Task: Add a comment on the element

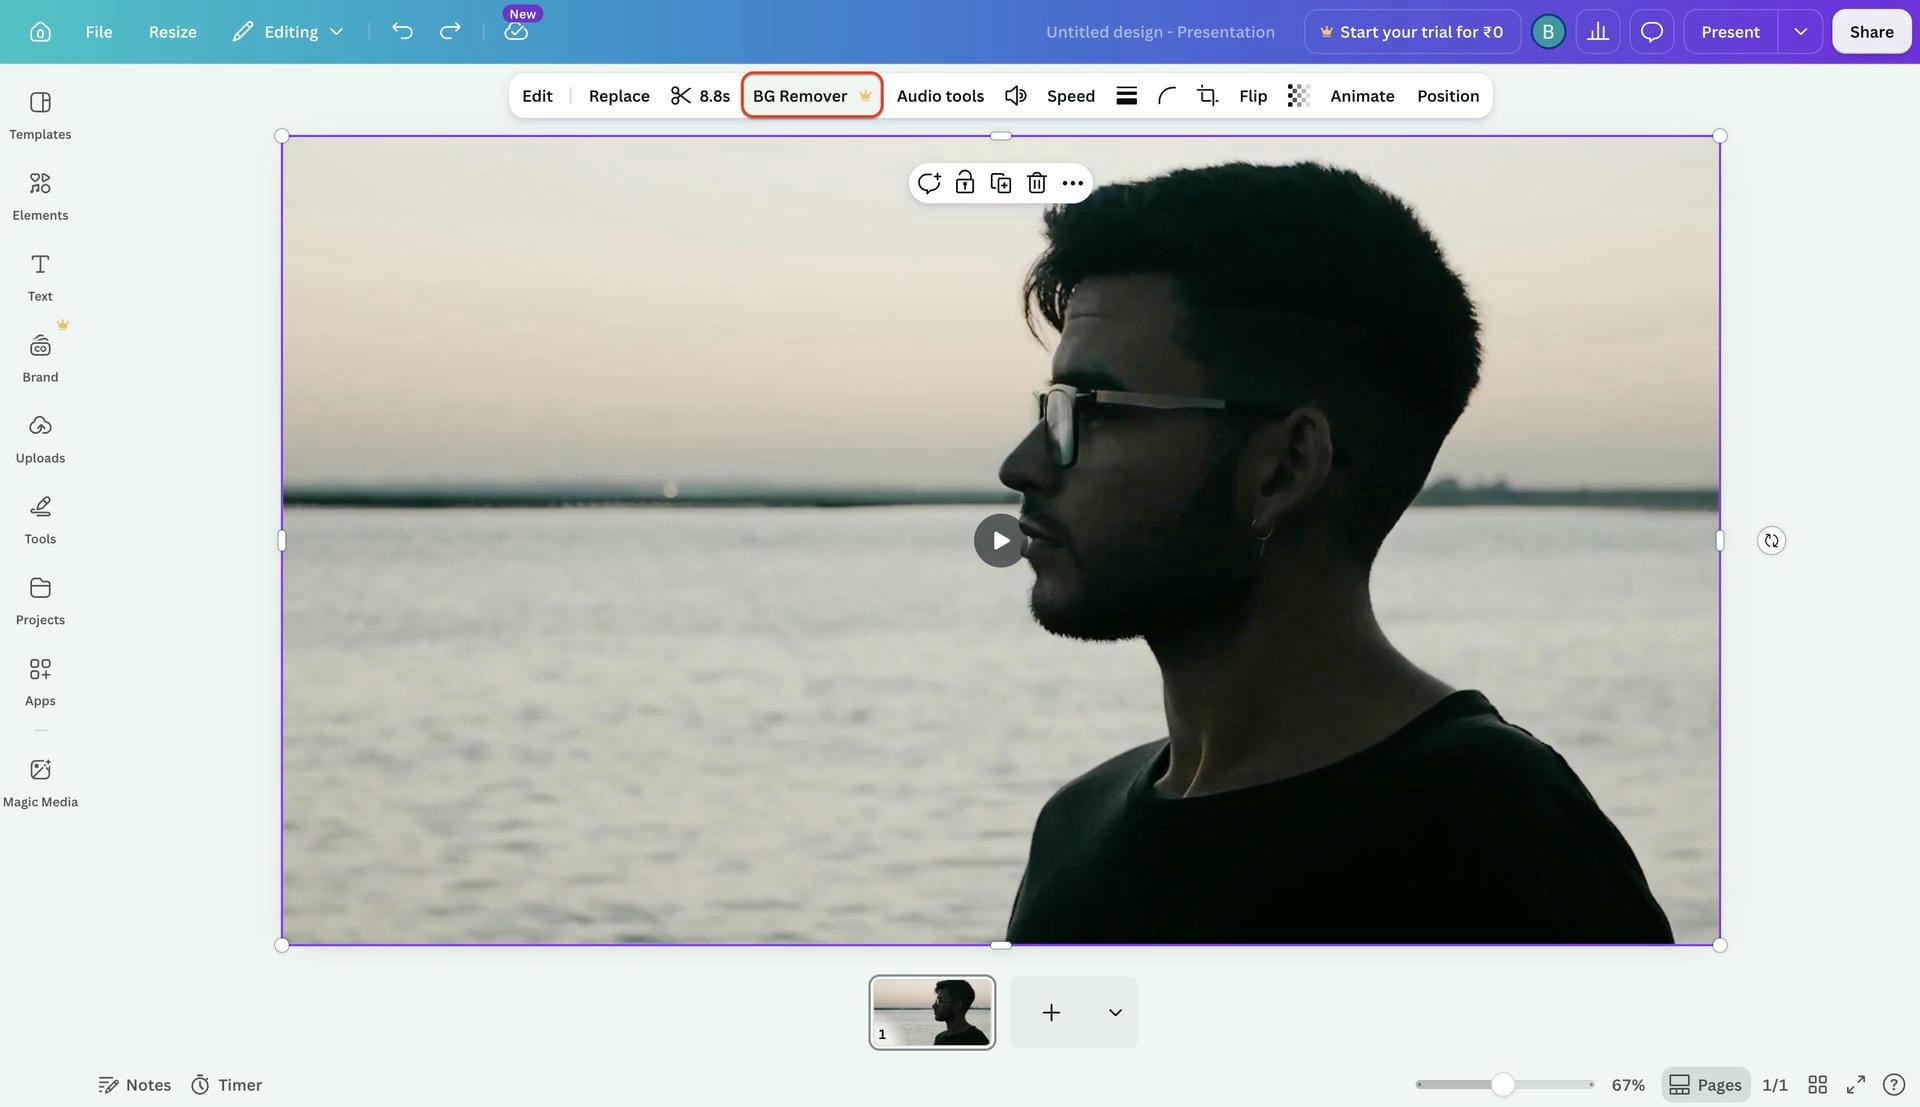Action: point(929,183)
